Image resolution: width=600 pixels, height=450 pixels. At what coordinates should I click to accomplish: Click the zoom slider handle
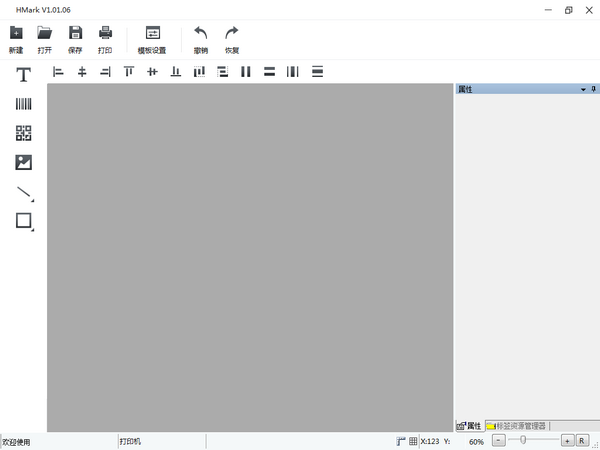click(523, 440)
